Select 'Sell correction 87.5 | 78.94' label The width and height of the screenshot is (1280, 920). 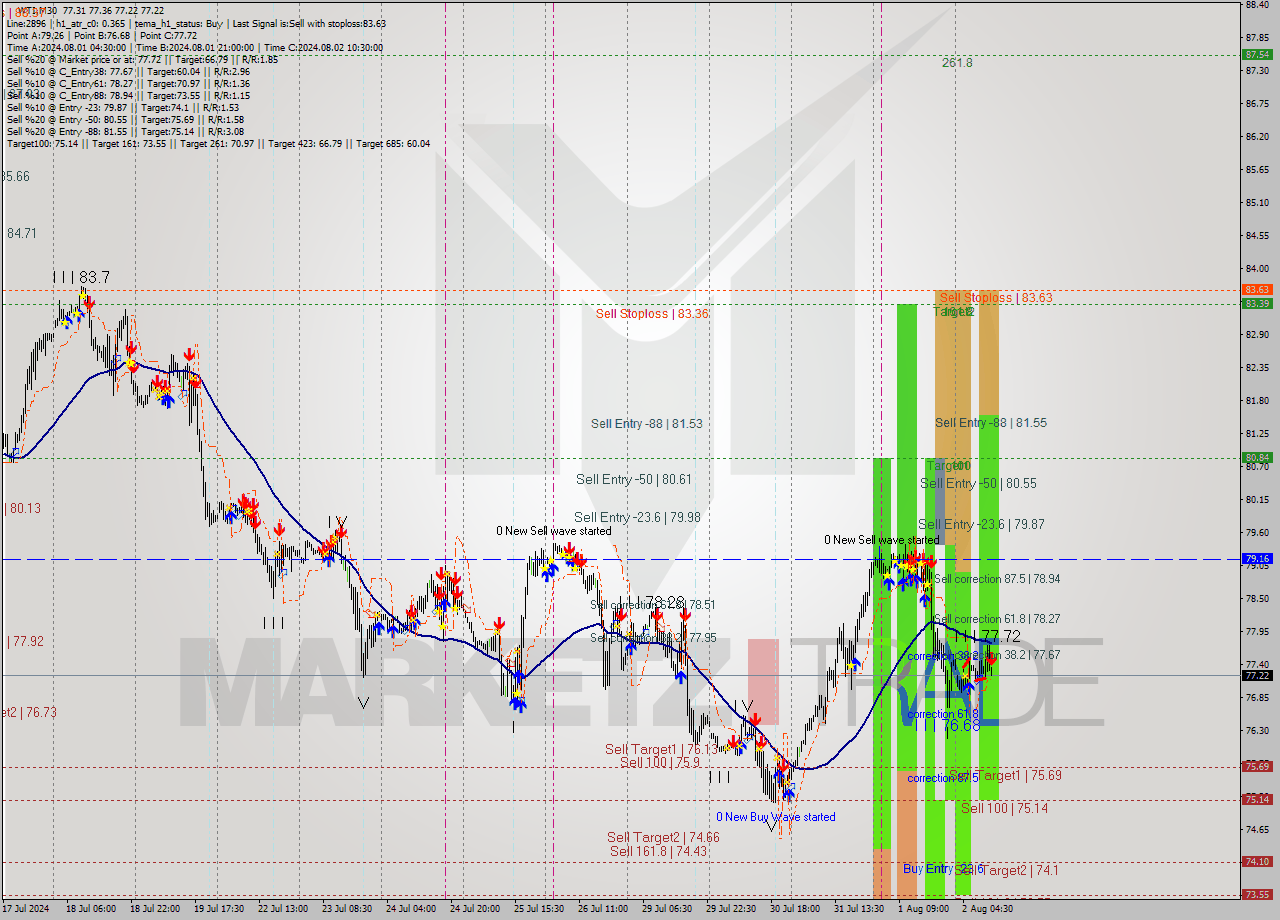[997, 579]
